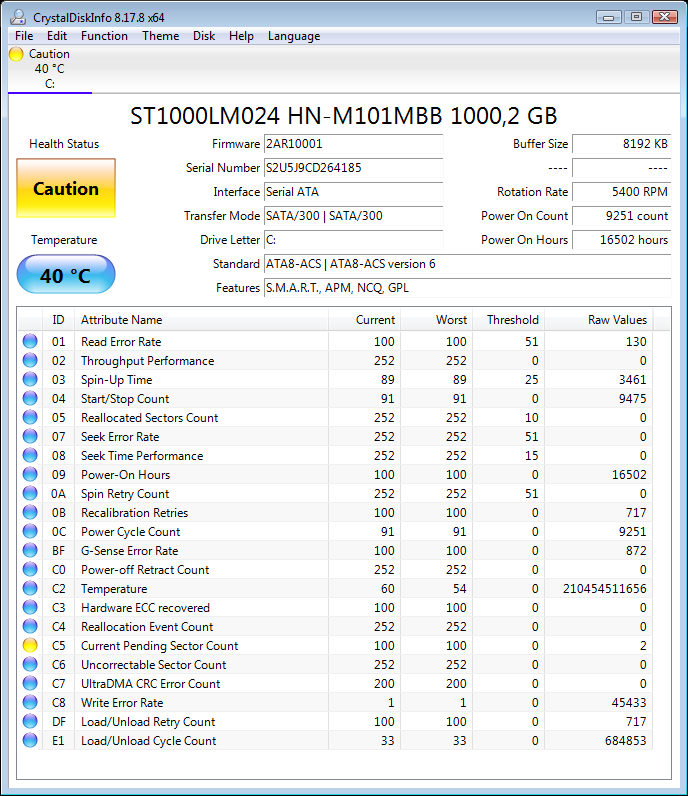Click the Threshold column header
Screen dimensions: 688x796
pos(509,320)
